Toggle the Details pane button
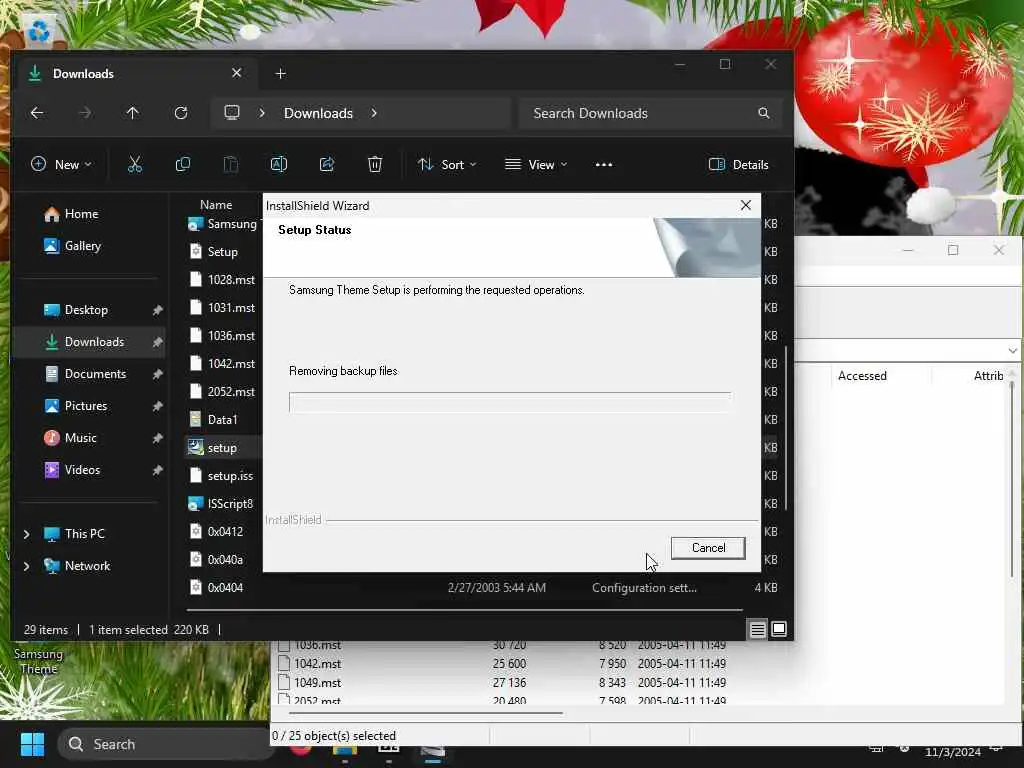Screen dimensions: 1024x768 point(739,165)
